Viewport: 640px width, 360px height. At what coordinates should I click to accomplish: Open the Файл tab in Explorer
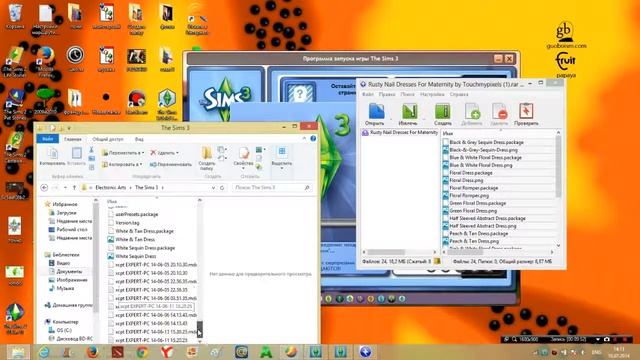pyautogui.click(x=47, y=139)
